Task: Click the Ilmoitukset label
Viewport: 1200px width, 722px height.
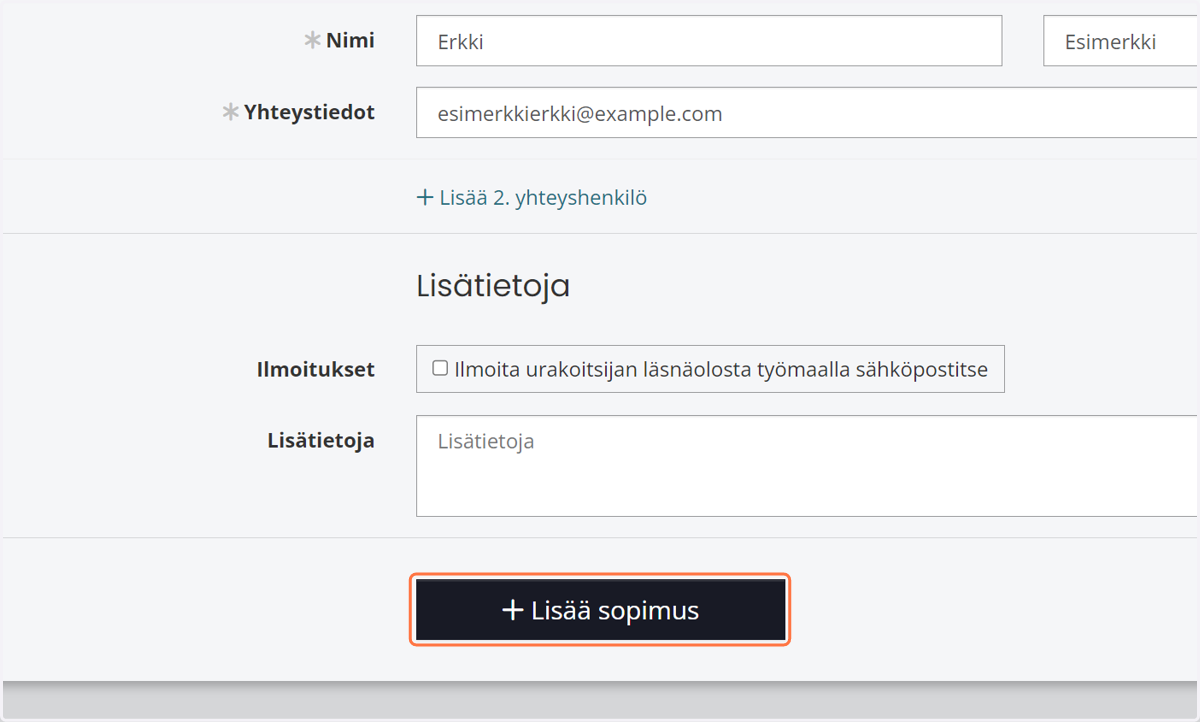Action: coord(316,369)
